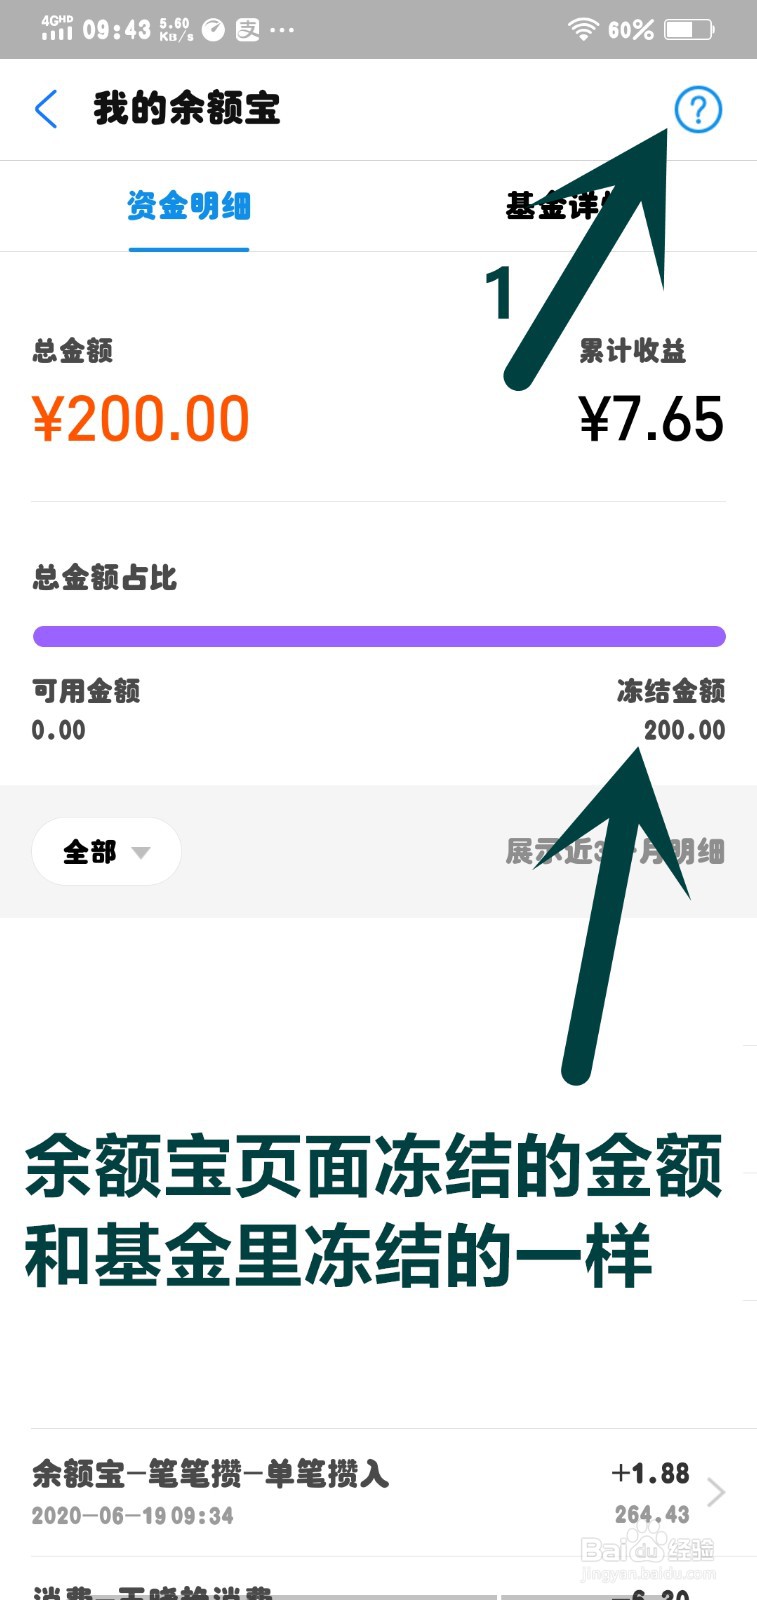Image resolution: width=757 pixels, height=1600 pixels.
Task: Switch to 资金明细 tab
Action: coord(189,206)
